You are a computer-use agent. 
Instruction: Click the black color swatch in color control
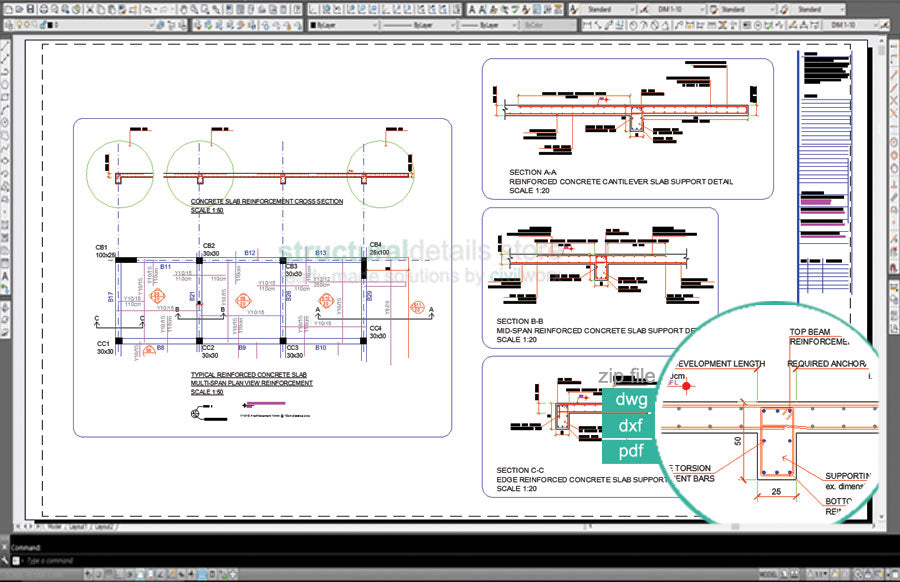314,25
